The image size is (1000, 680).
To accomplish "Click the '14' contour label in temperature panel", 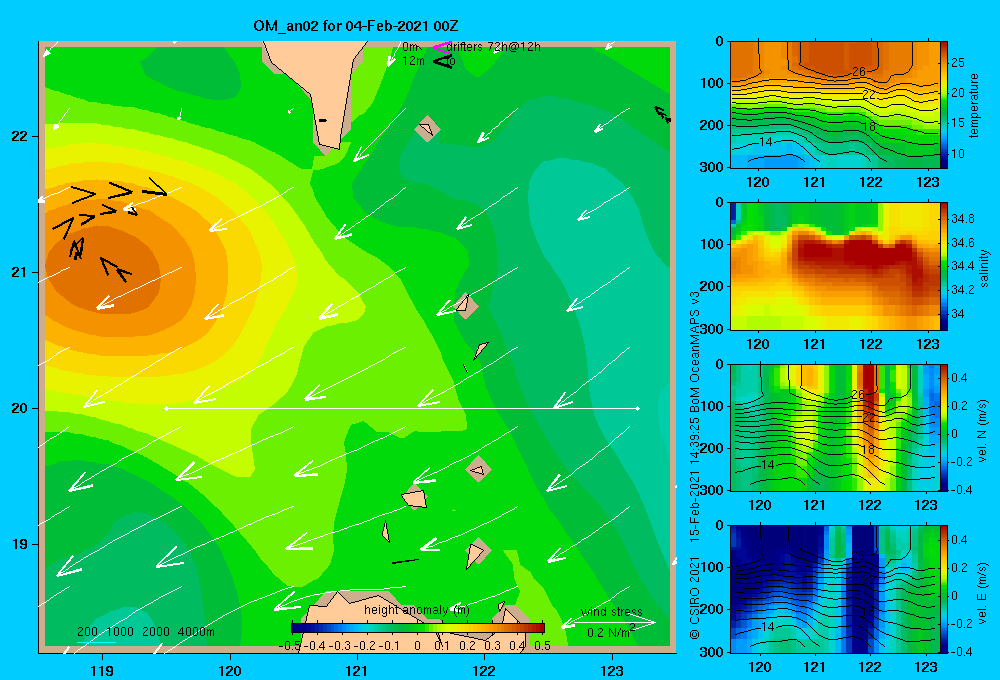I will tap(765, 142).
